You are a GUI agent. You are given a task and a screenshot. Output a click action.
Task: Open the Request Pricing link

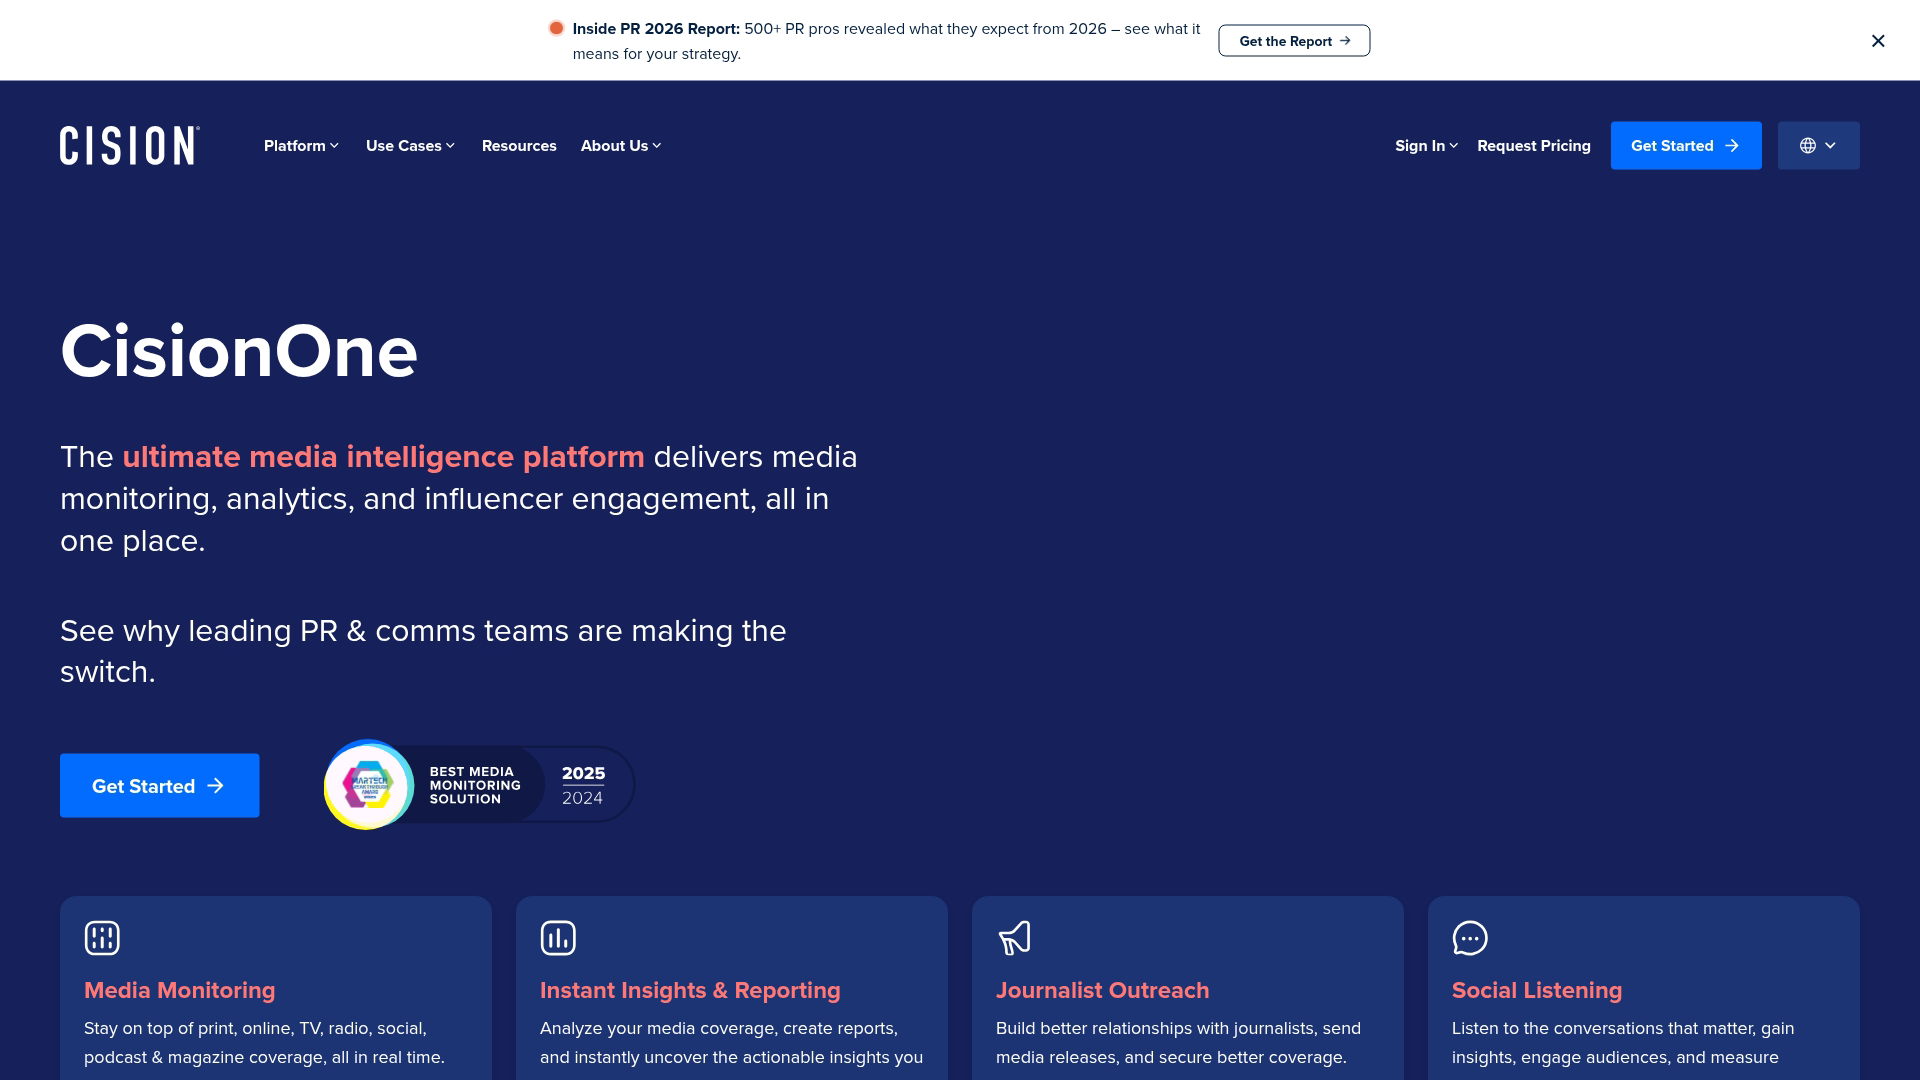(1533, 146)
